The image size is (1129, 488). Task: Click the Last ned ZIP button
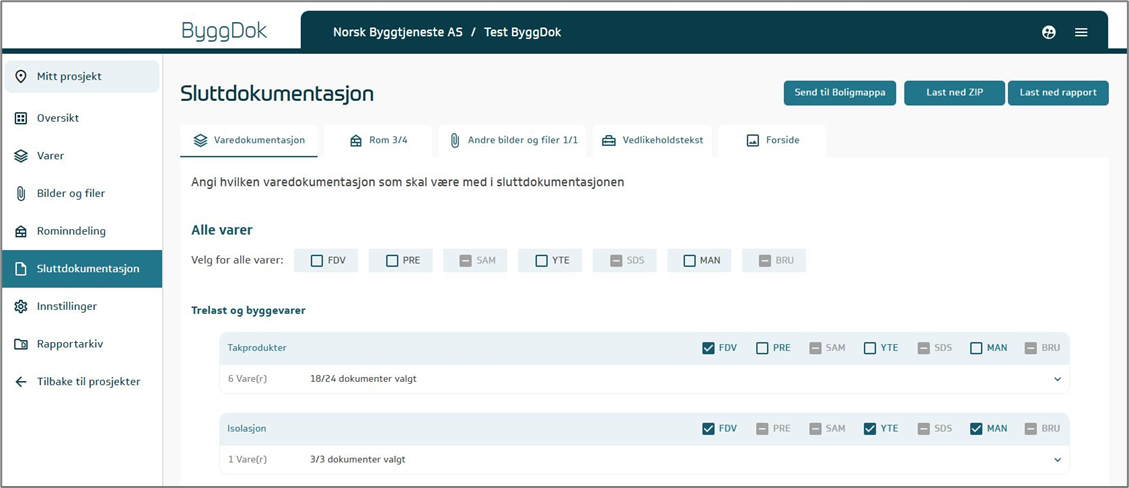[954, 93]
